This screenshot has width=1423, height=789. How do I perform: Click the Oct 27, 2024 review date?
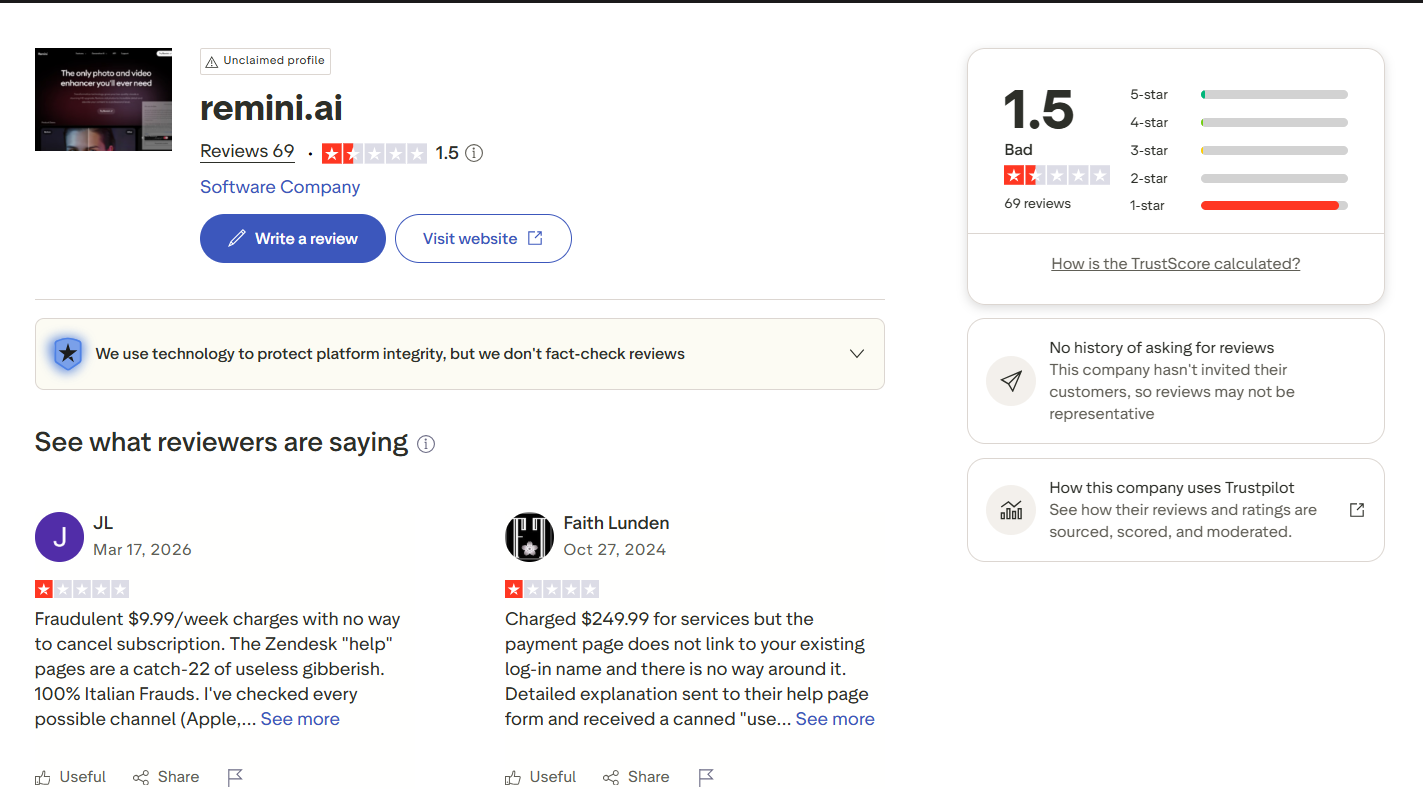(614, 550)
